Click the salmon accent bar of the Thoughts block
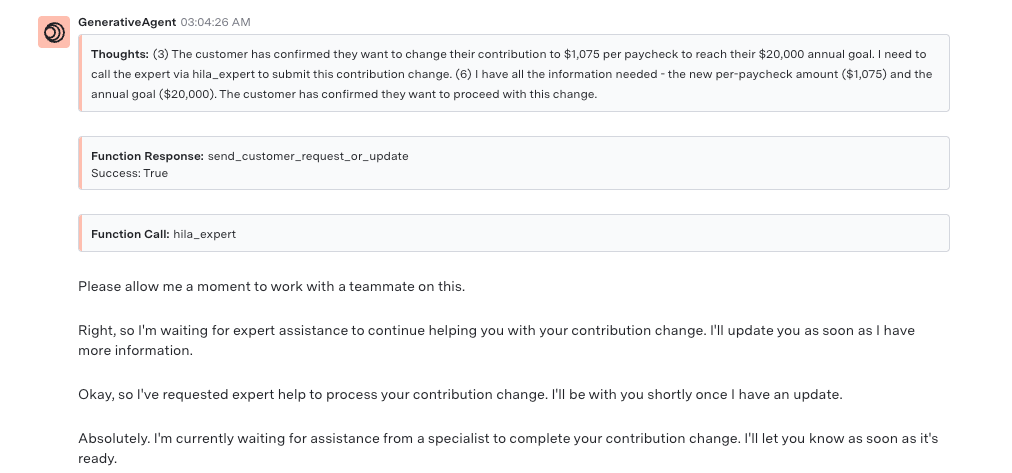This screenshot has width=1012, height=473. (x=80, y=74)
